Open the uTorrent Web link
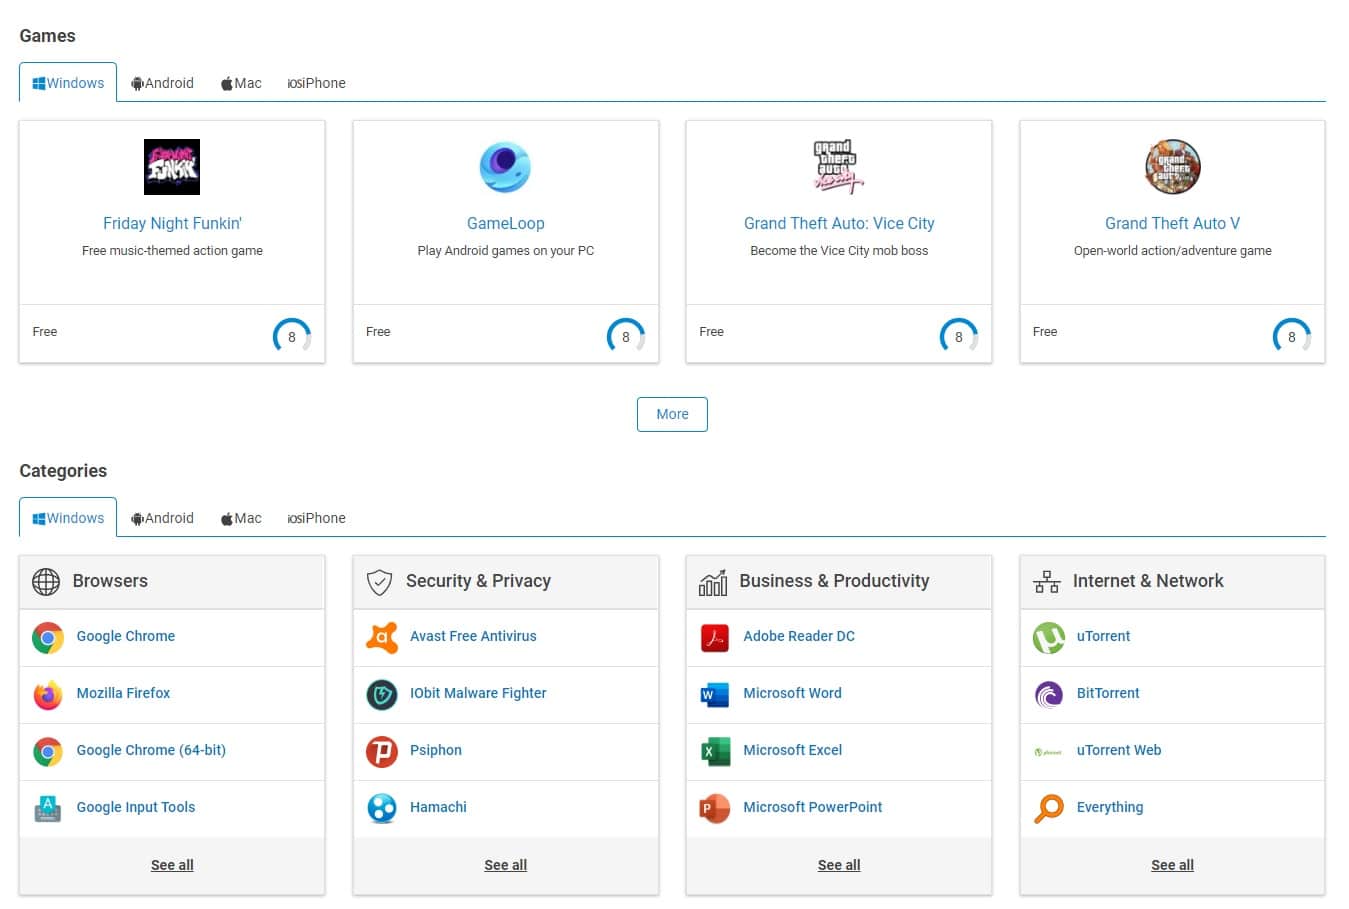Screen dimensions: 1349x909 point(1119,750)
